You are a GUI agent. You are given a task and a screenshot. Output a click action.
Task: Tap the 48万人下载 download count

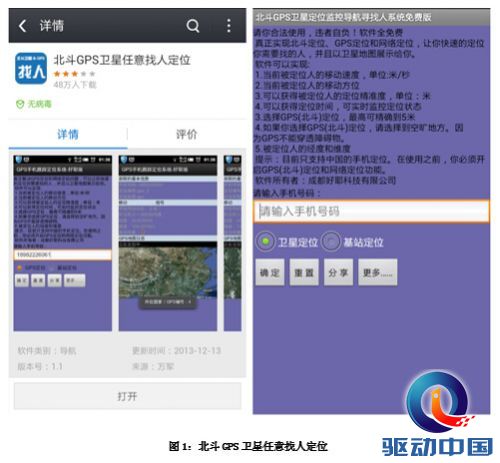(x=75, y=85)
